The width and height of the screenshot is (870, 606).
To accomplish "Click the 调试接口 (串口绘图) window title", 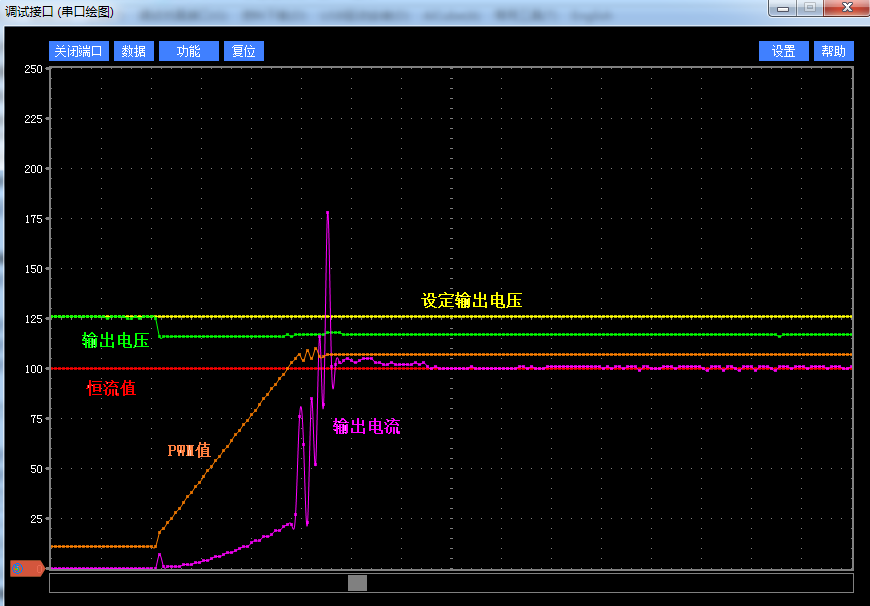I will [x=59, y=12].
